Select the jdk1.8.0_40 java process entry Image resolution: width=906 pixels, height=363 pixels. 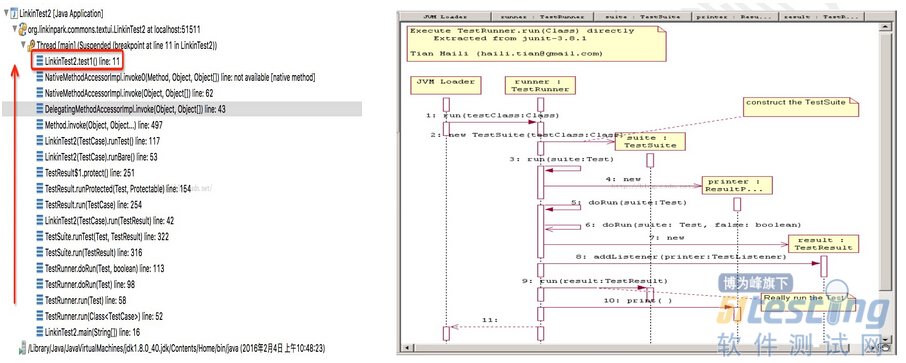coord(176,349)
